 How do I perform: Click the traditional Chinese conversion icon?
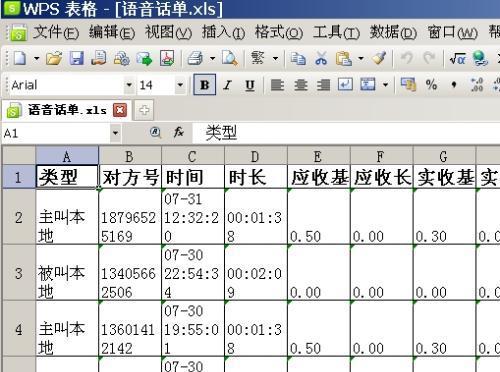257,59
